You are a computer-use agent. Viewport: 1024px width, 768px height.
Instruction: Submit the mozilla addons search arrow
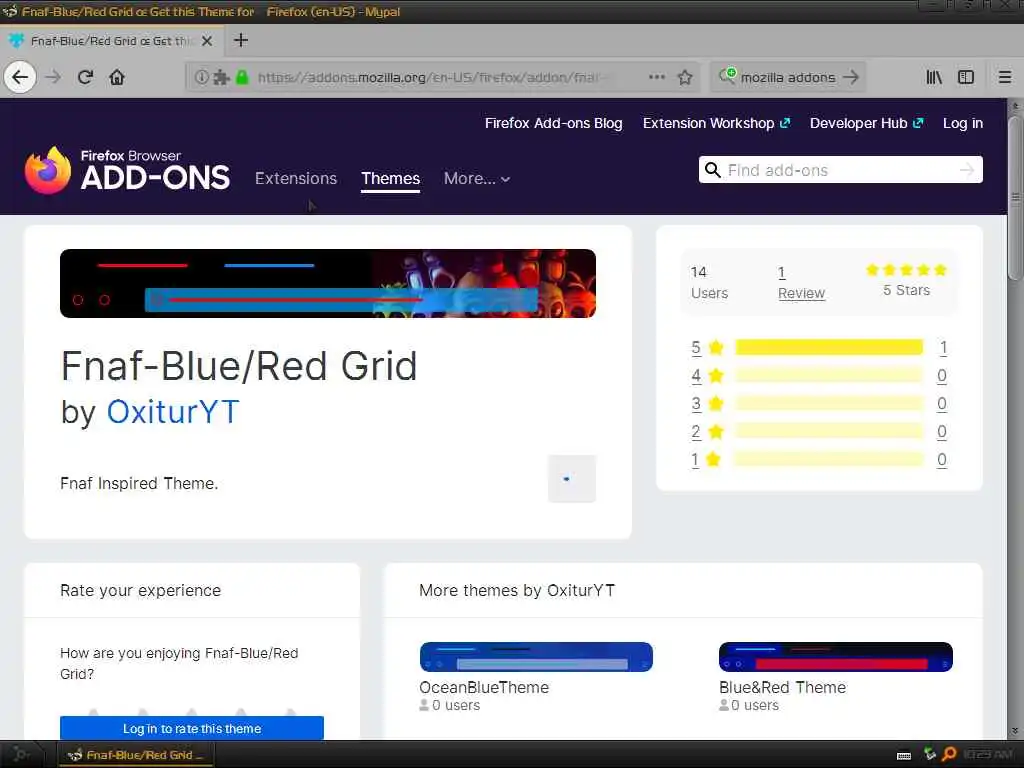850,77
